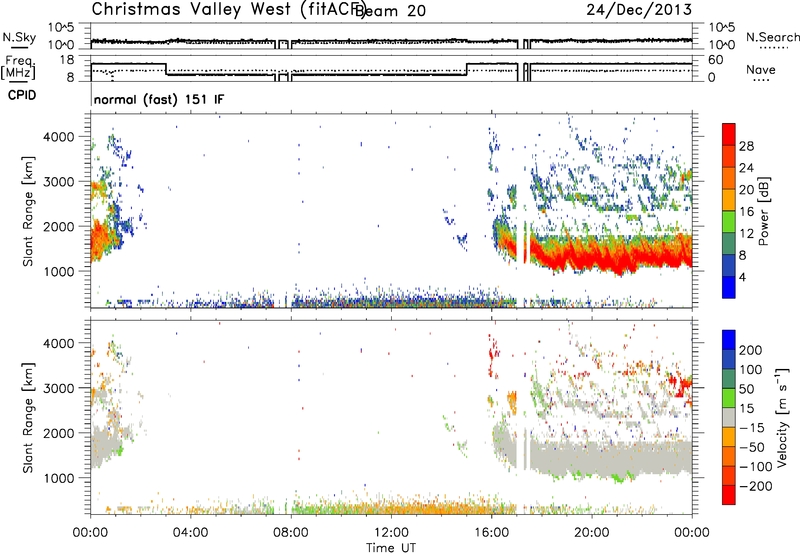This screenshot has height=554, width=800.
Task: Select the '-200' velocity colorbar label
Action: click(756, 486)
